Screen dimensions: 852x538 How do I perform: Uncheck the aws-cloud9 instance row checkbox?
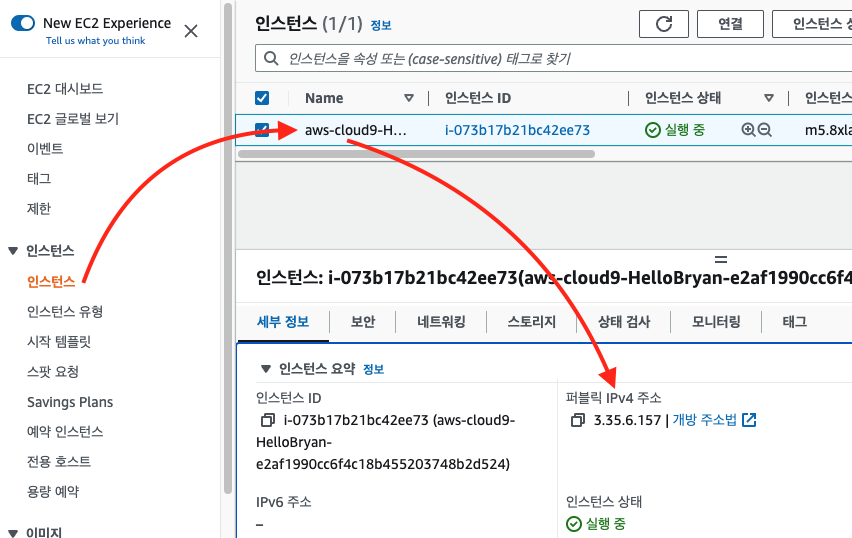click(262, 130)
